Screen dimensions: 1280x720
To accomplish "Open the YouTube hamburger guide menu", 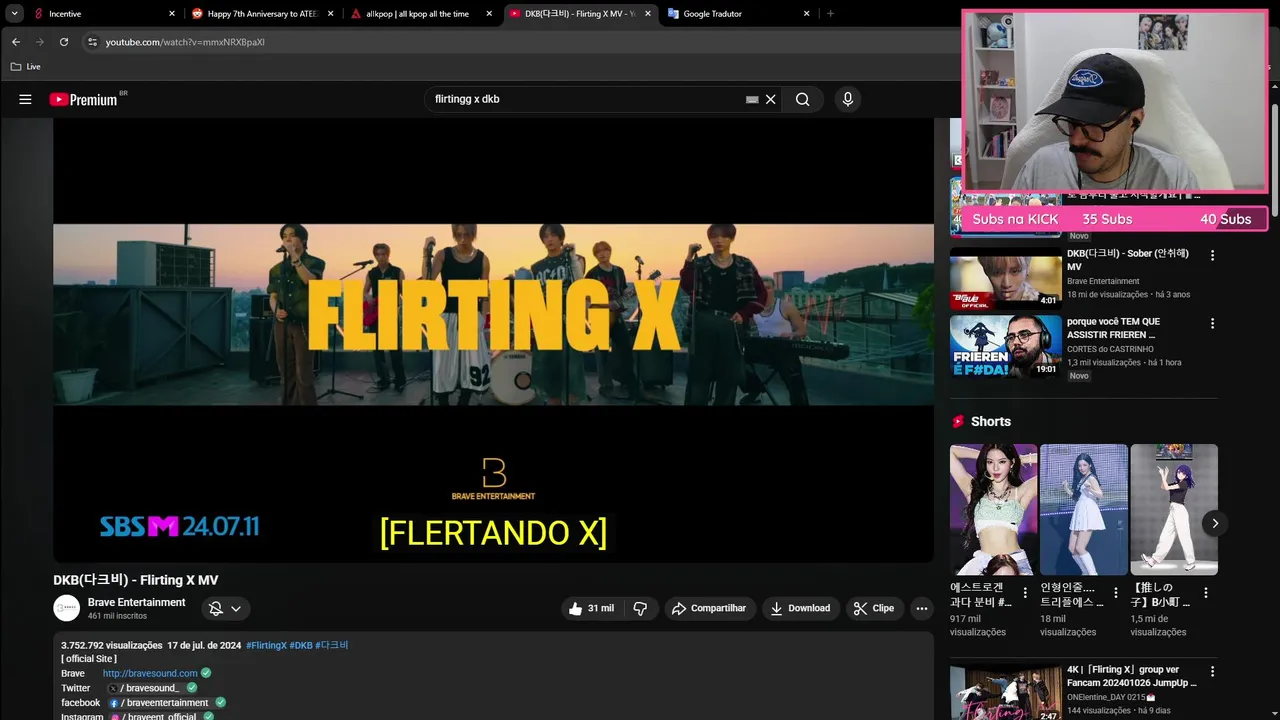I will point(25,99).
